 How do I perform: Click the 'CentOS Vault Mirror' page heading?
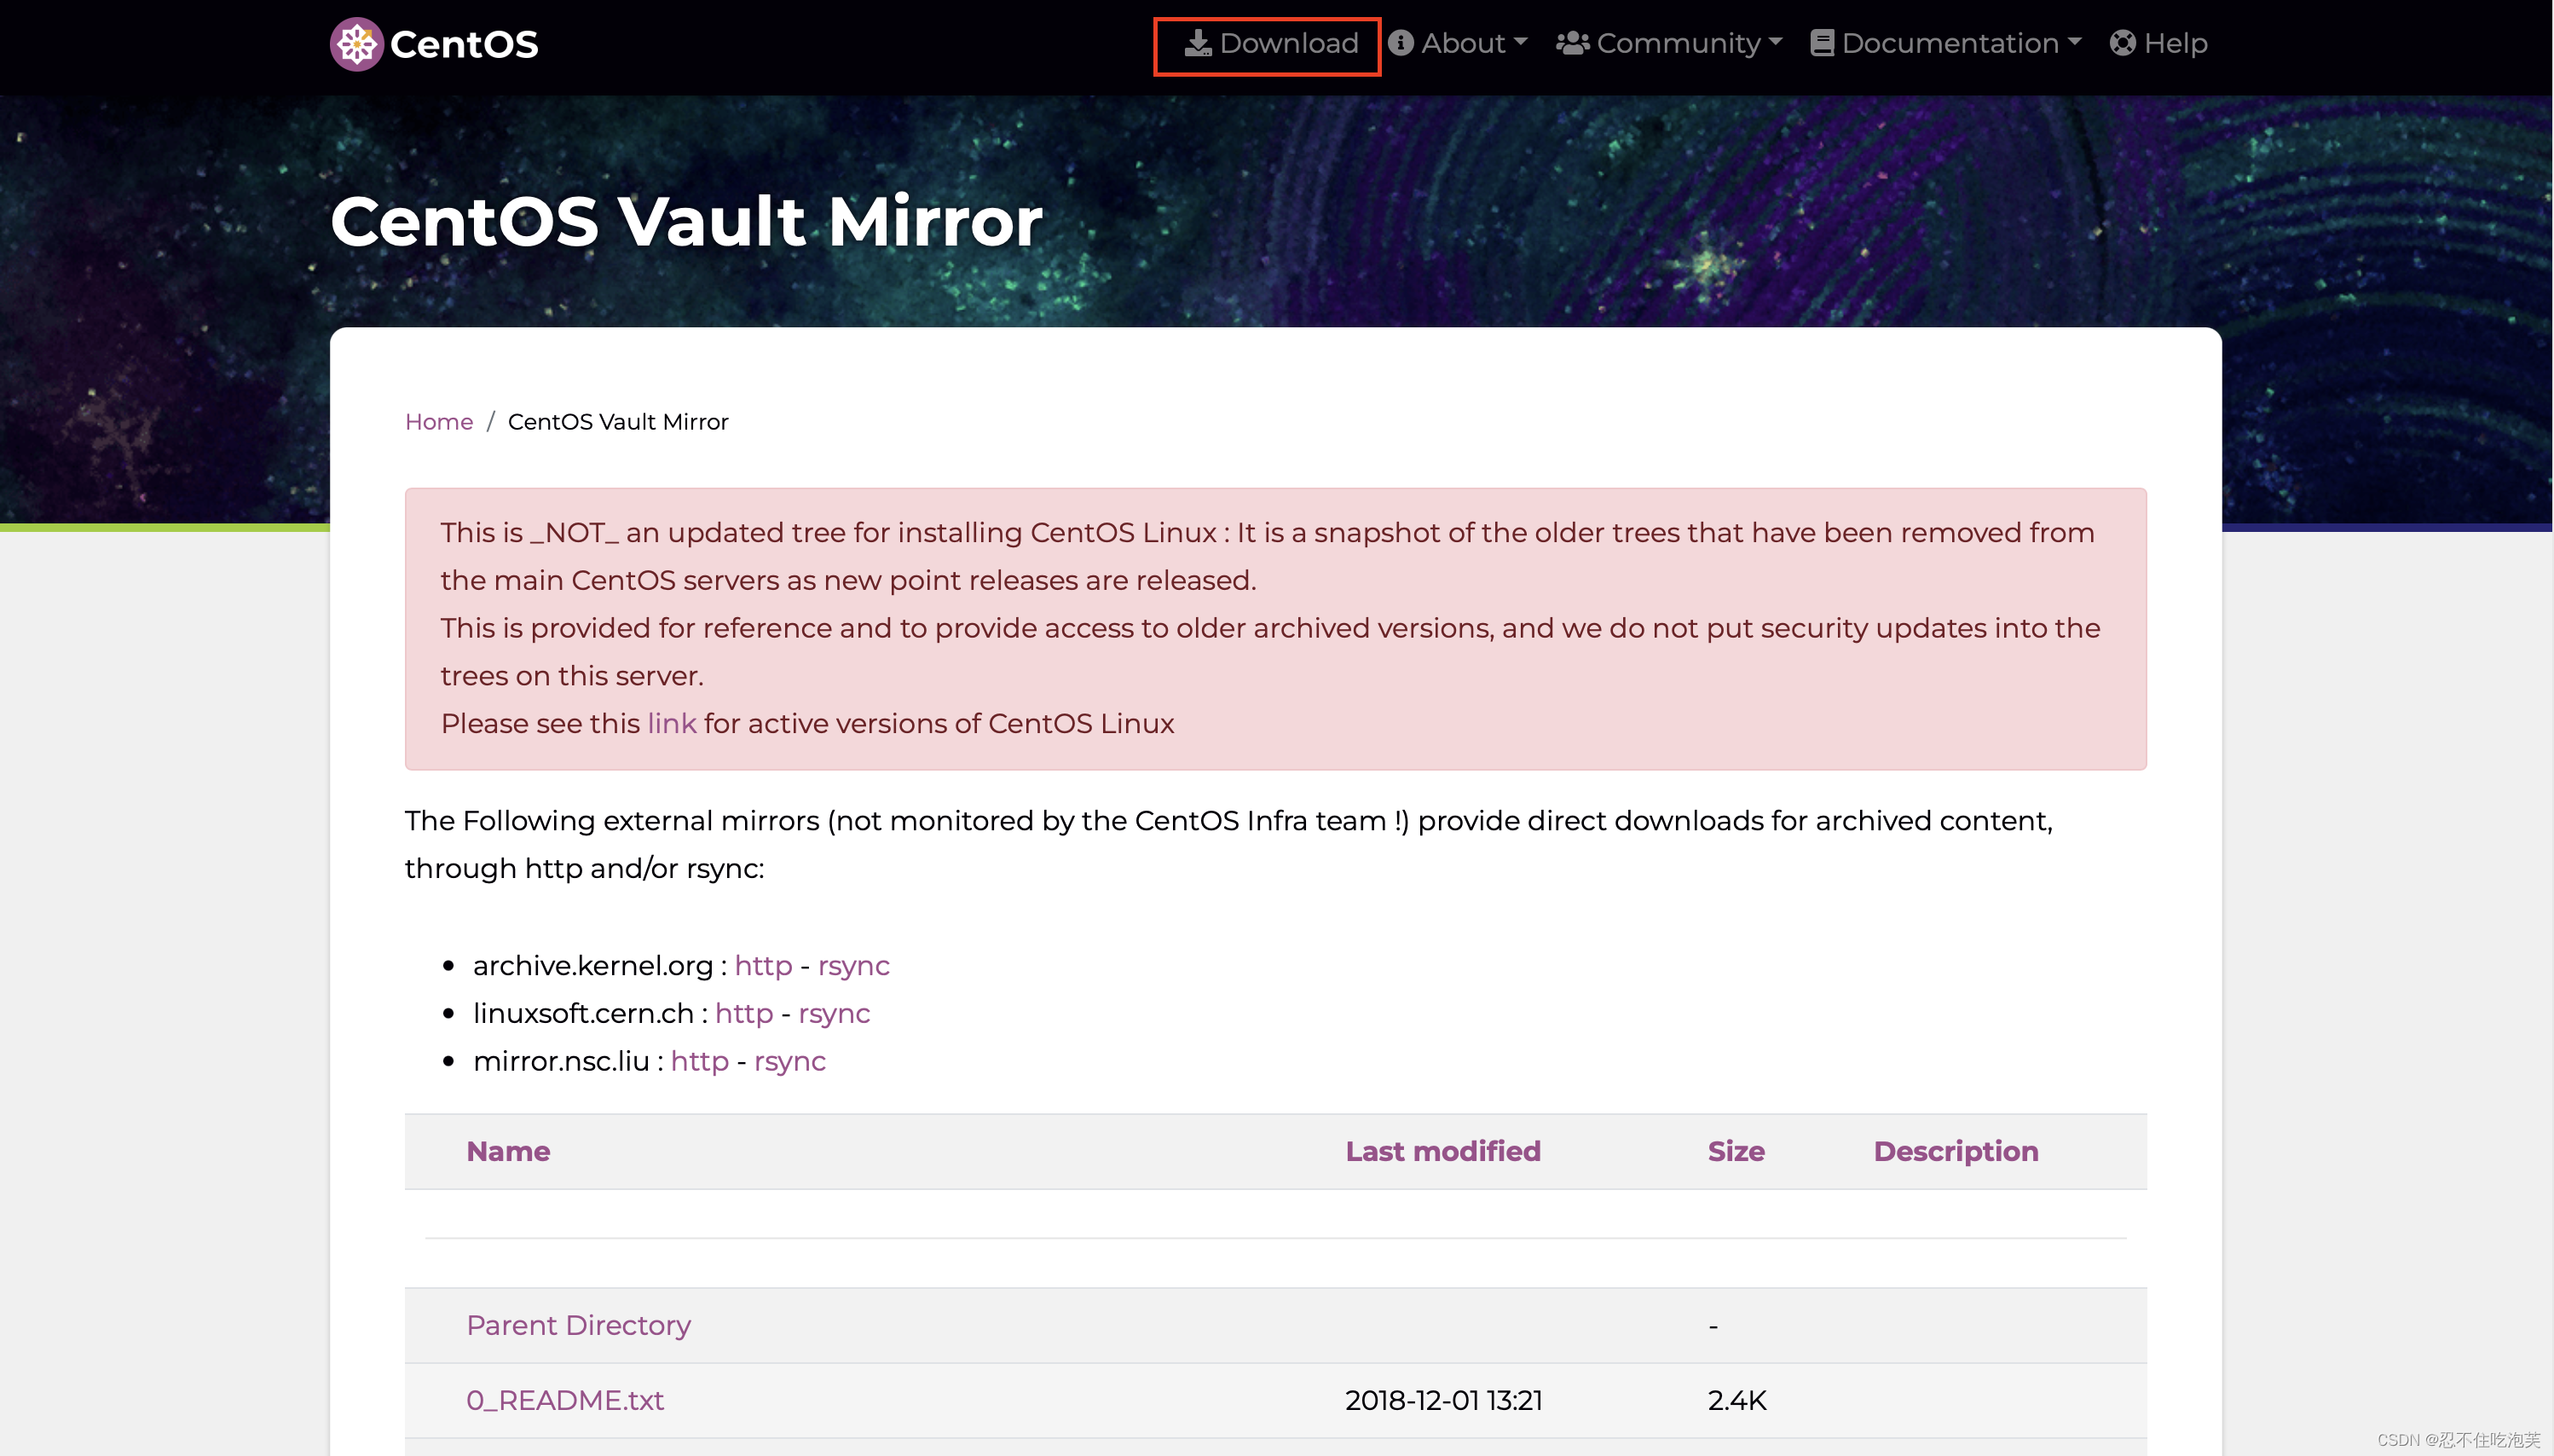686,221
